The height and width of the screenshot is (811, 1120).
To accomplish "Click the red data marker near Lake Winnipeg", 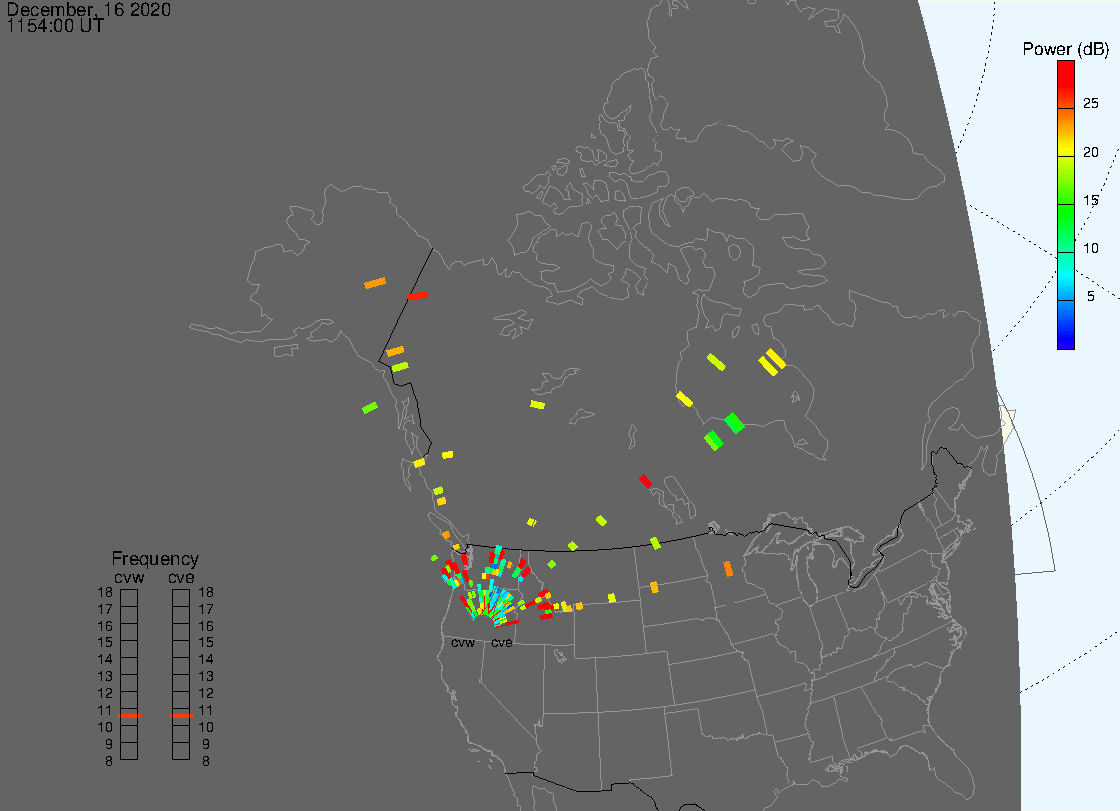I will click(x=645, y=482).
